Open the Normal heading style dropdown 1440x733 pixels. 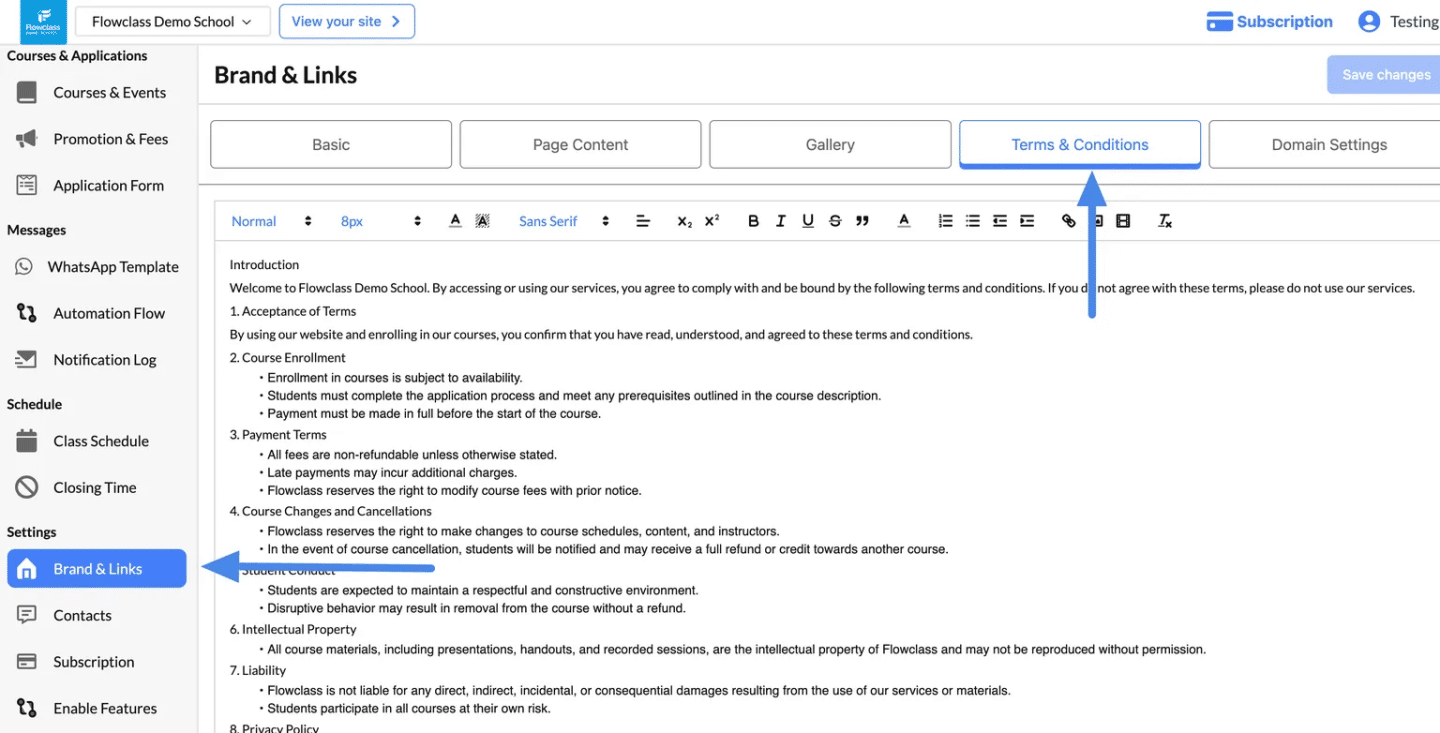[x=272, y=221]
